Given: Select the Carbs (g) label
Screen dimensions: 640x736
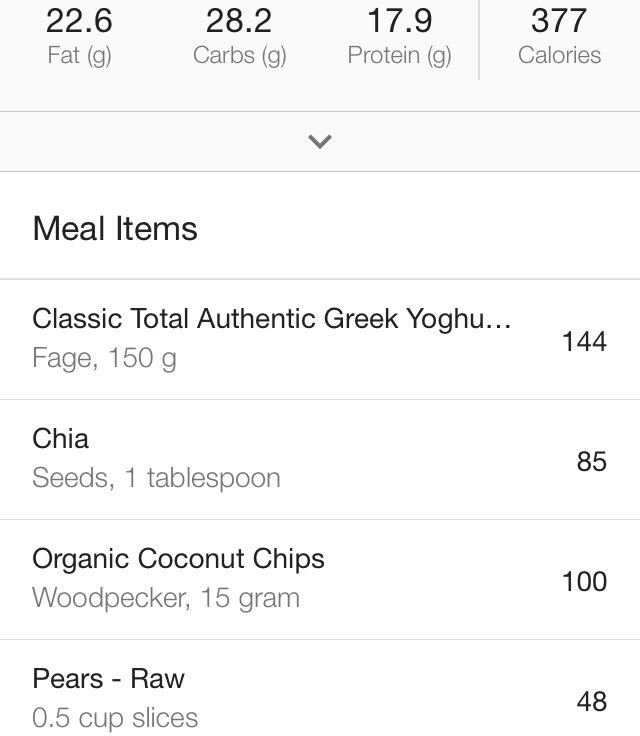Looking at the screenshot, I should (239, 55).
